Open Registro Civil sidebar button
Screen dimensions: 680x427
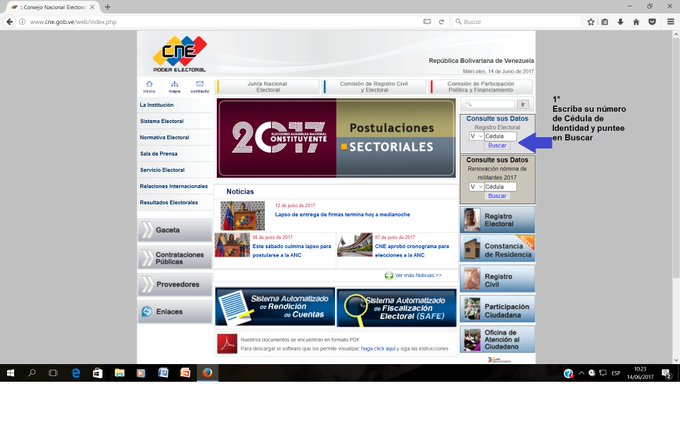coord(497,280)
